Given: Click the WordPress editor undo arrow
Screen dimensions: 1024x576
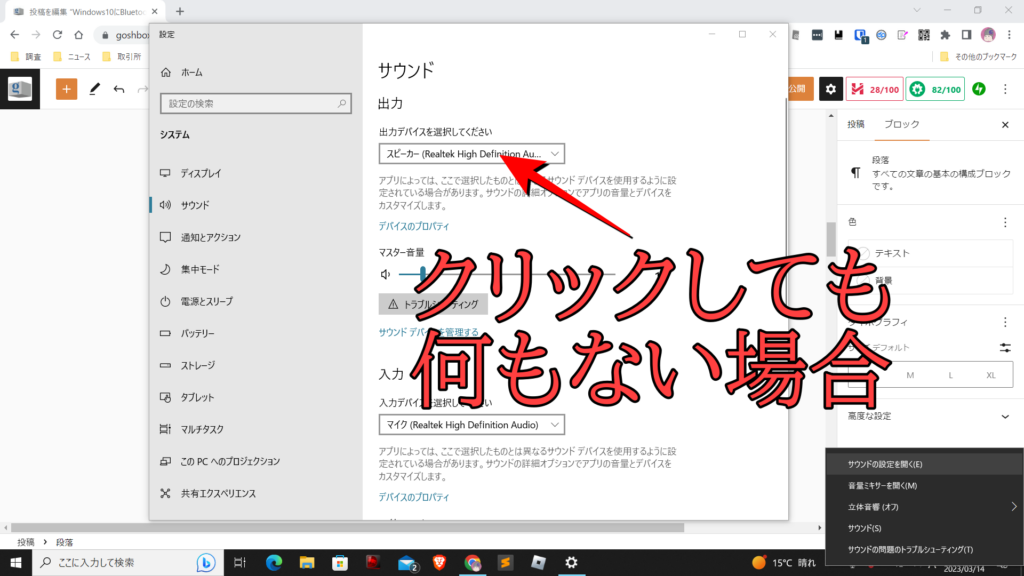Looking at the screenshot, I should pyautogui.click(x=119, y=89).
